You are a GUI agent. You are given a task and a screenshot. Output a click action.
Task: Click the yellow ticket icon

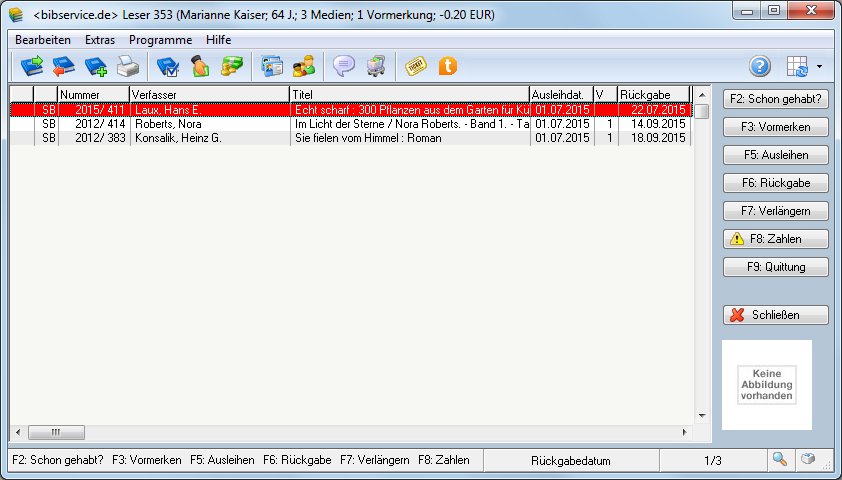click(415, 67)
